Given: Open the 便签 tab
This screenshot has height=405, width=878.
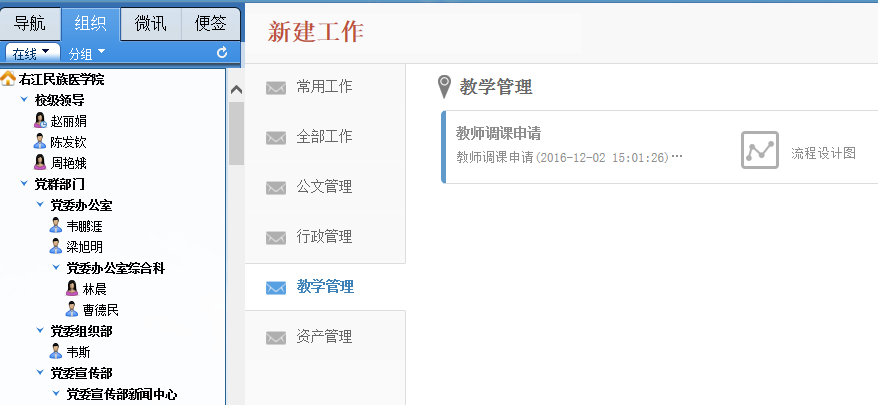Looking at the screenshot, I should 211,24.
